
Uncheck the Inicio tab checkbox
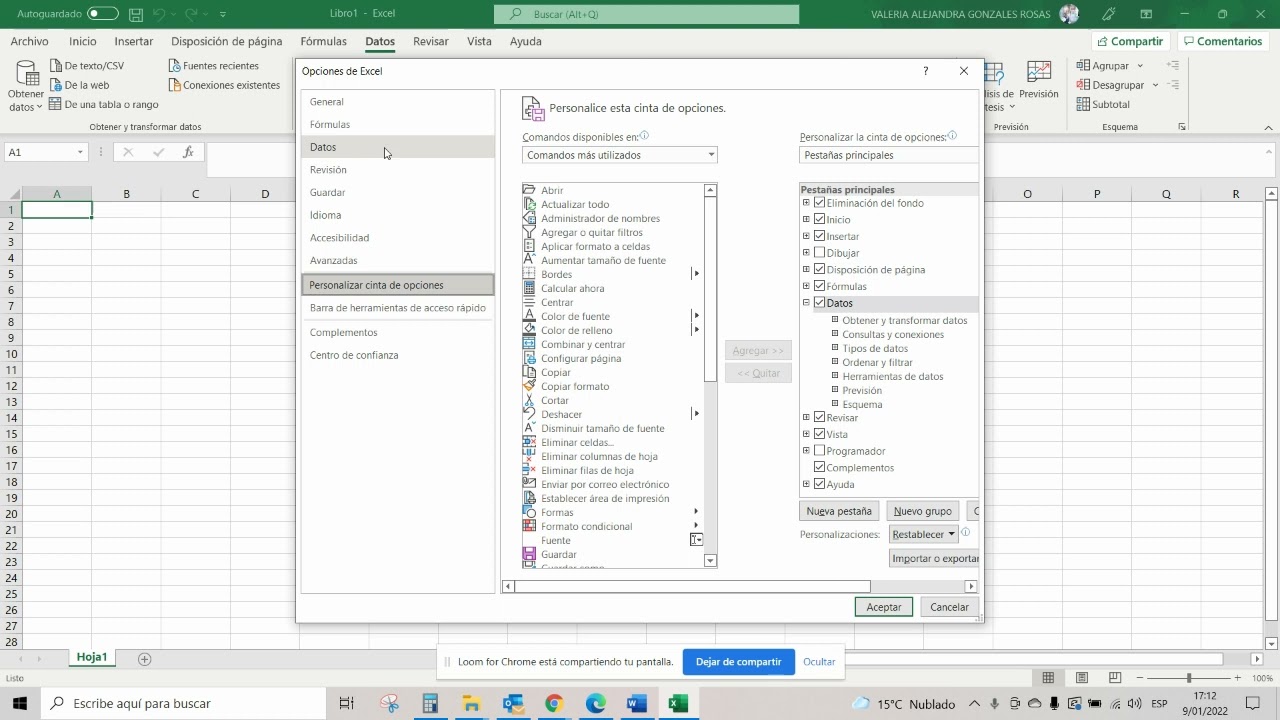(x=820, y=219)
